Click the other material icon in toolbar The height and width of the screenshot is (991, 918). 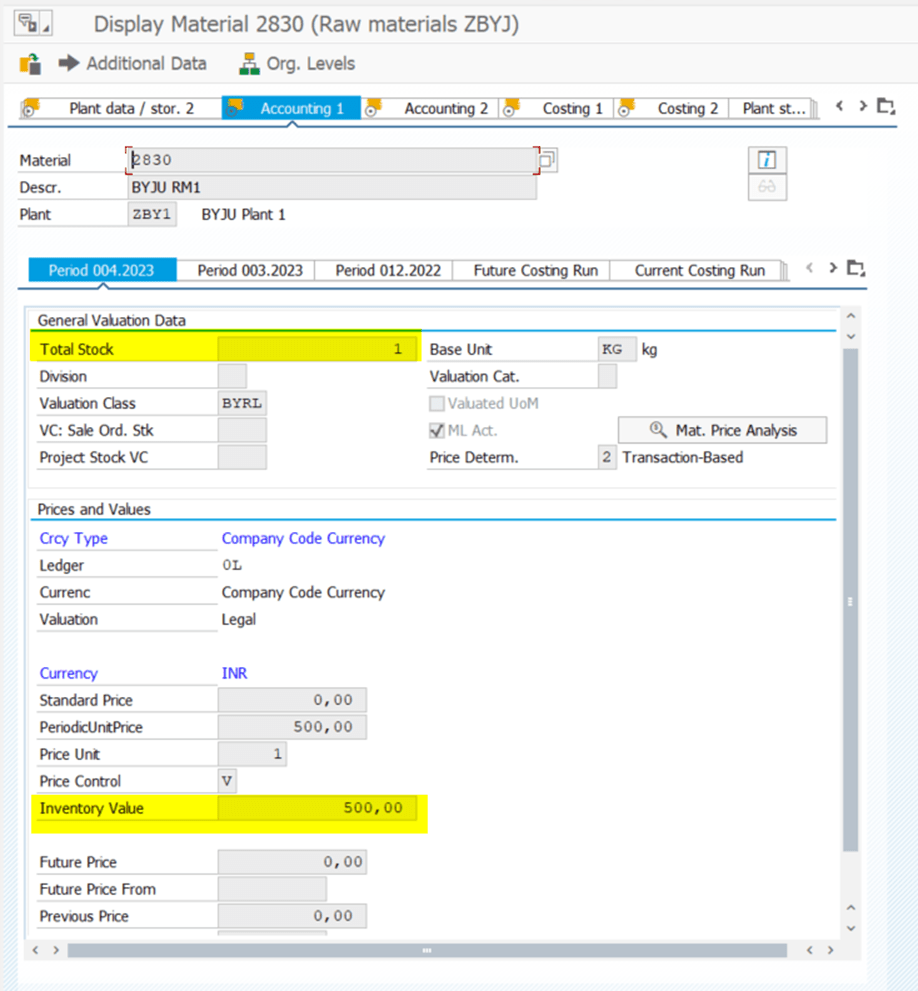pyautogui.click(x=30, y=64)
